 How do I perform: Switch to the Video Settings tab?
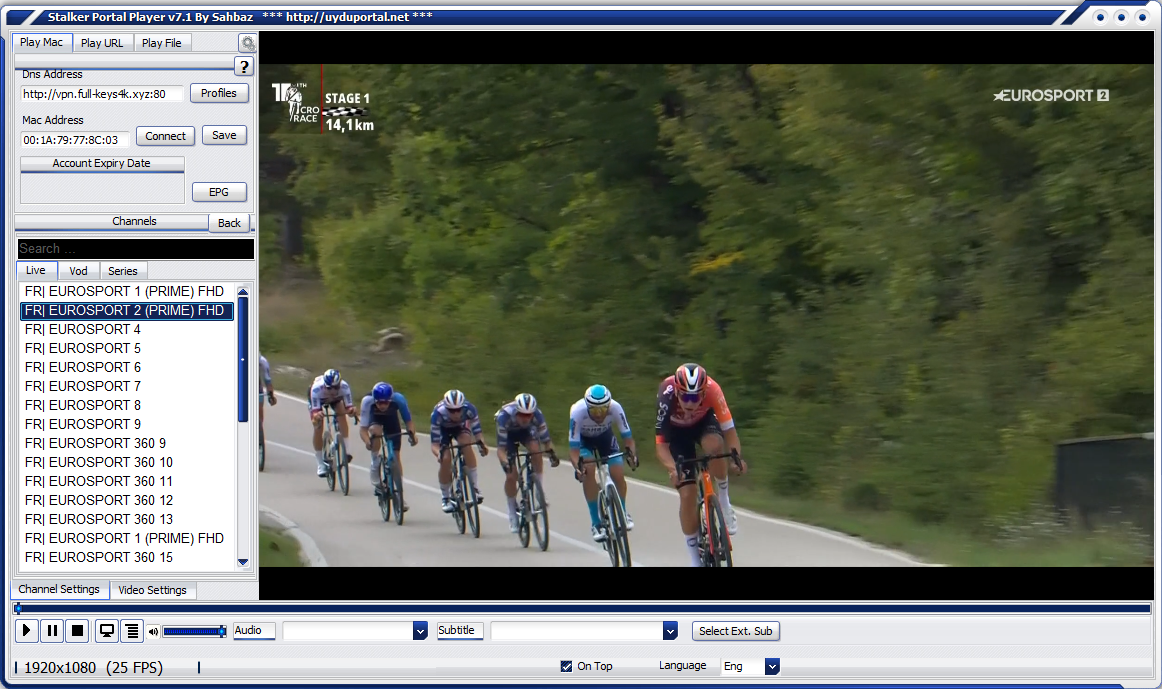coord(152,590)
